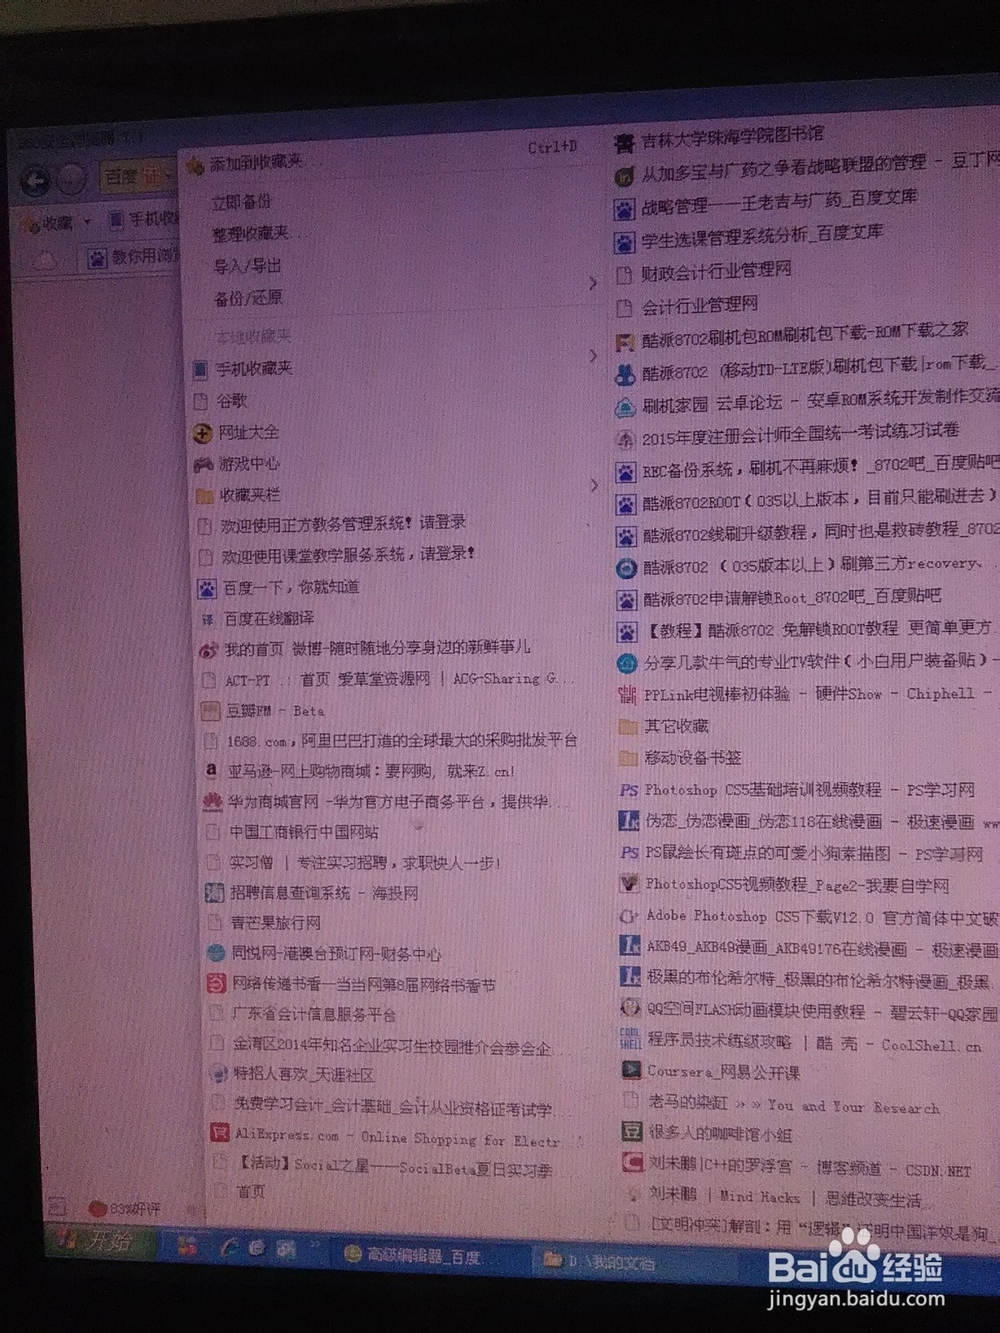Open the 亚马逊 shopping bookmark
Screen dimensions: 1000x1333
click(x=361, y=771)
